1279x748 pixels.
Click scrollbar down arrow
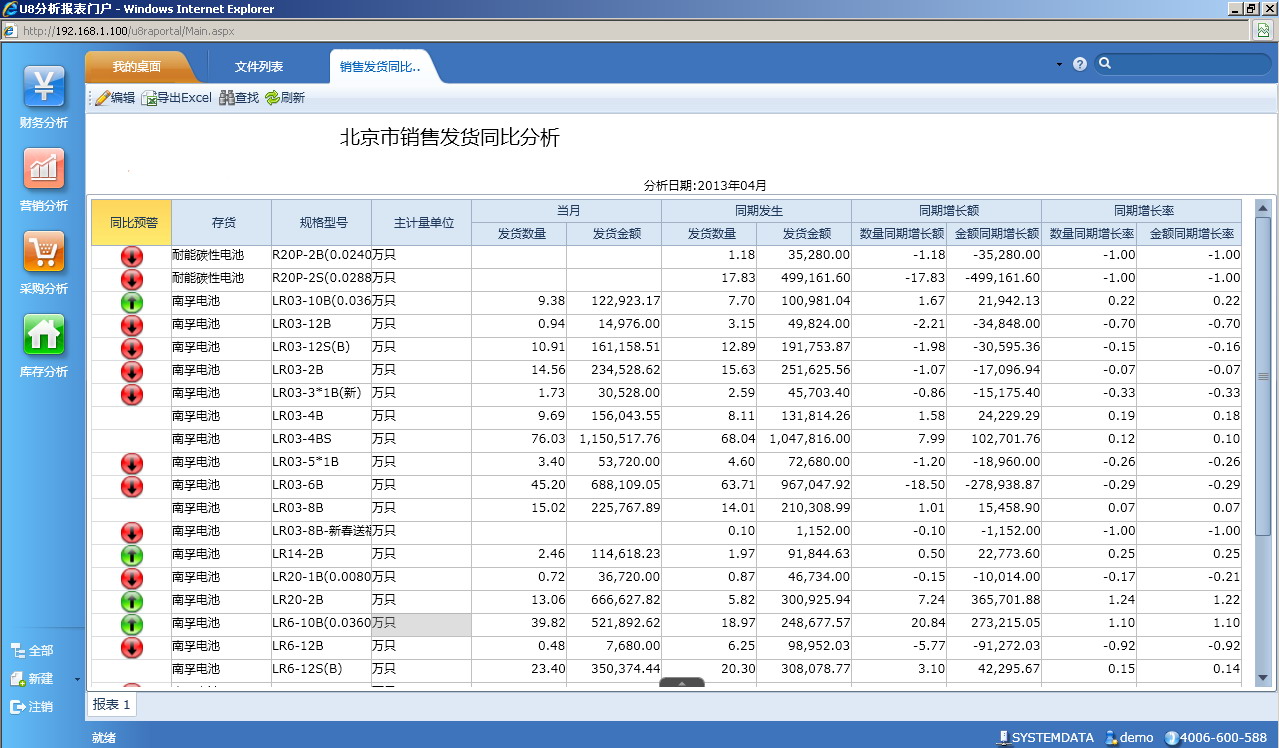point(1263,678)
